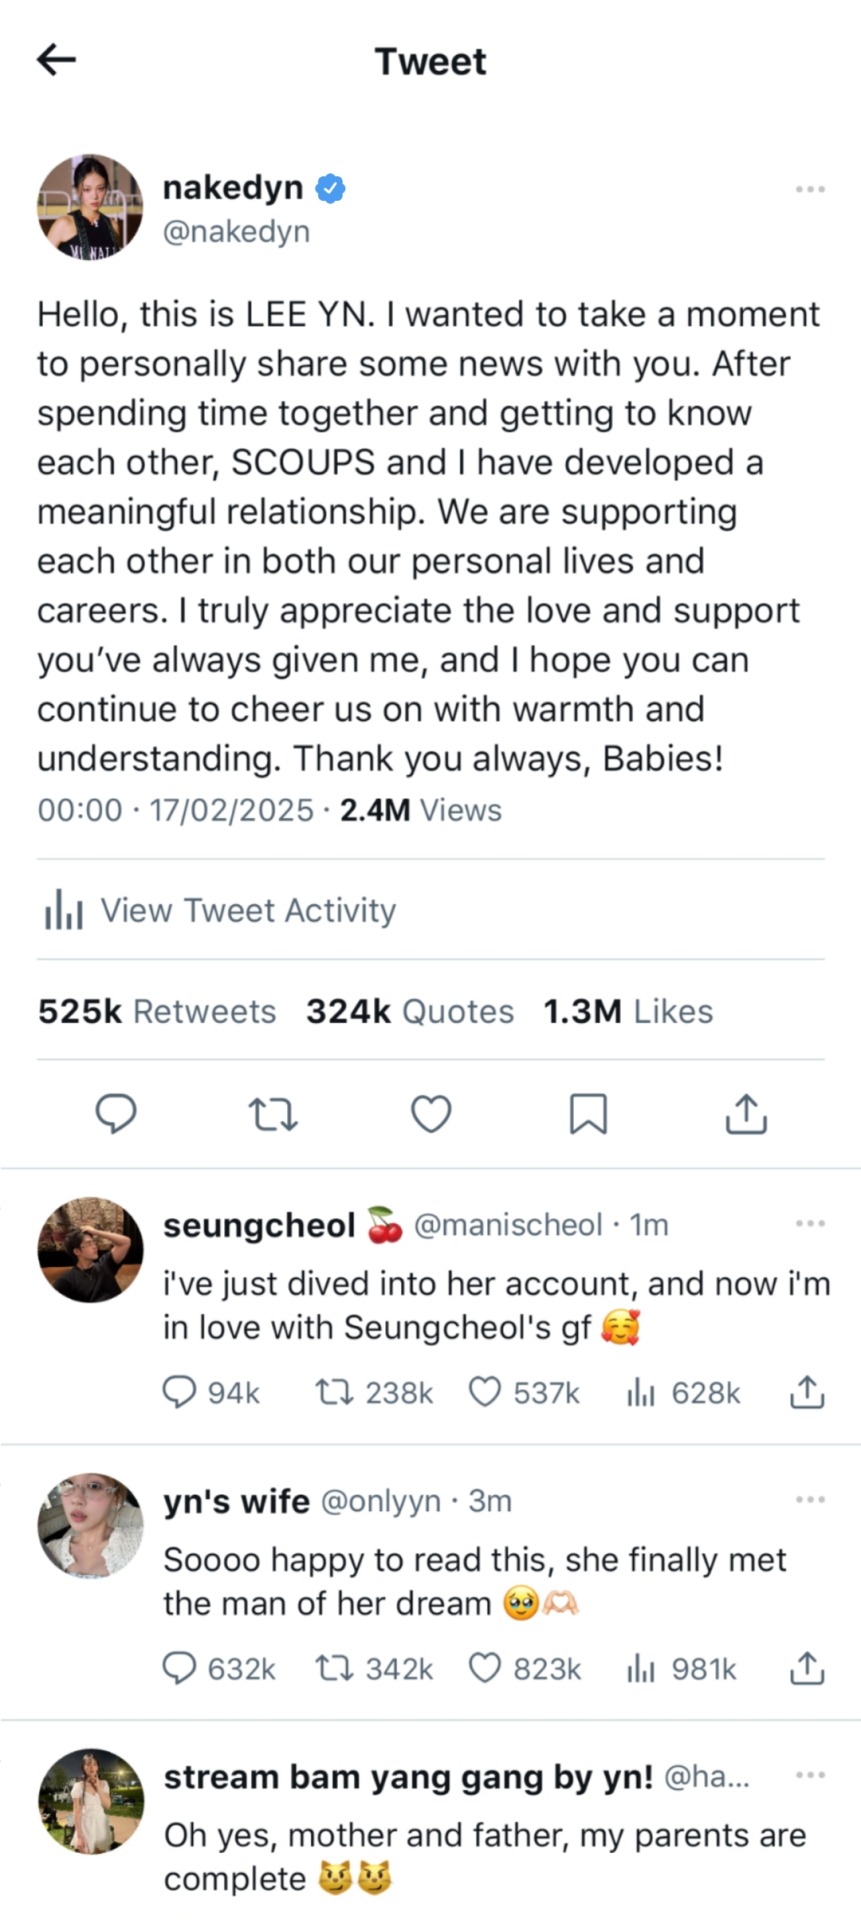
Task: Share yn's wife reply
Action: [x=806, y=1668]
